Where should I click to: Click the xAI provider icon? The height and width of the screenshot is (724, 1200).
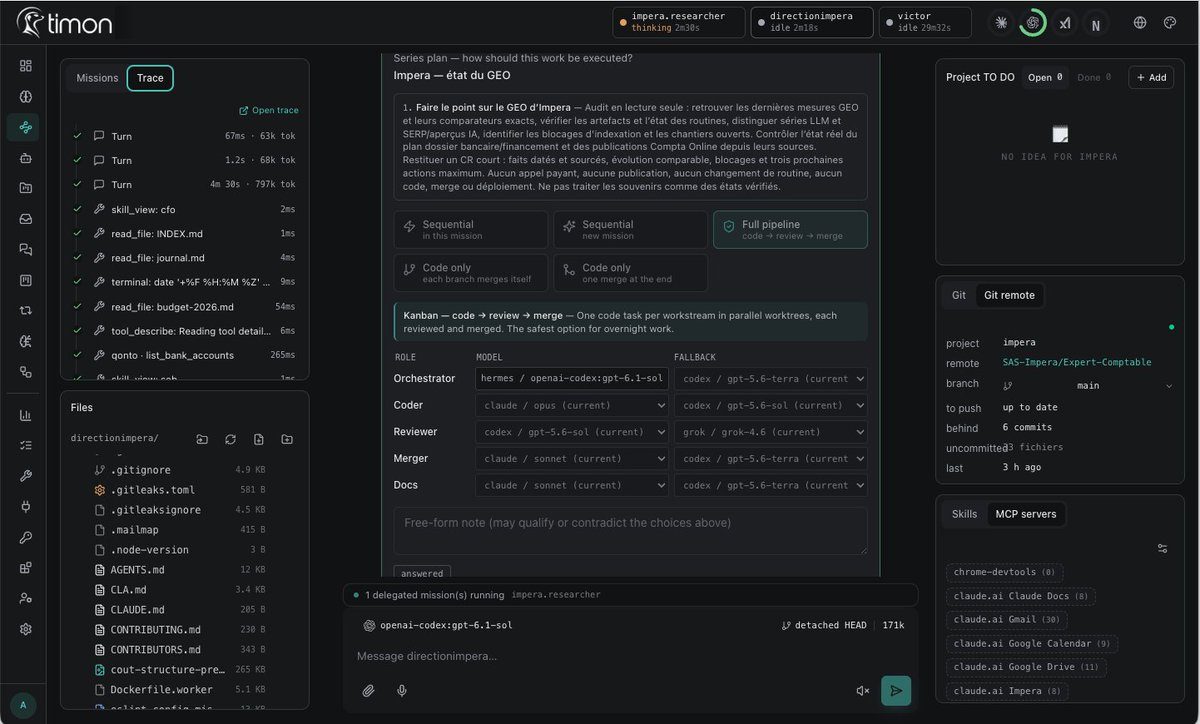[1065, 23]
